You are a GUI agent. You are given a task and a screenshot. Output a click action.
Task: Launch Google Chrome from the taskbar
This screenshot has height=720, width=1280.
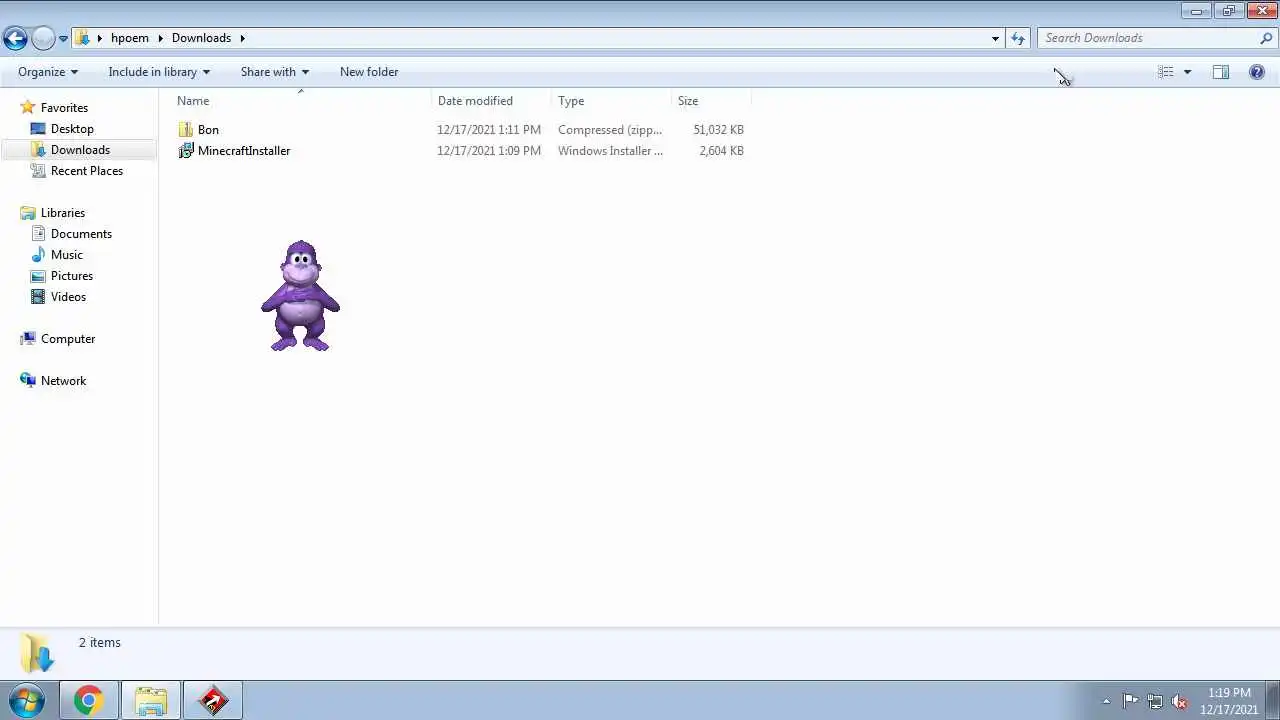pyautogui.click(x=88, y=700)
